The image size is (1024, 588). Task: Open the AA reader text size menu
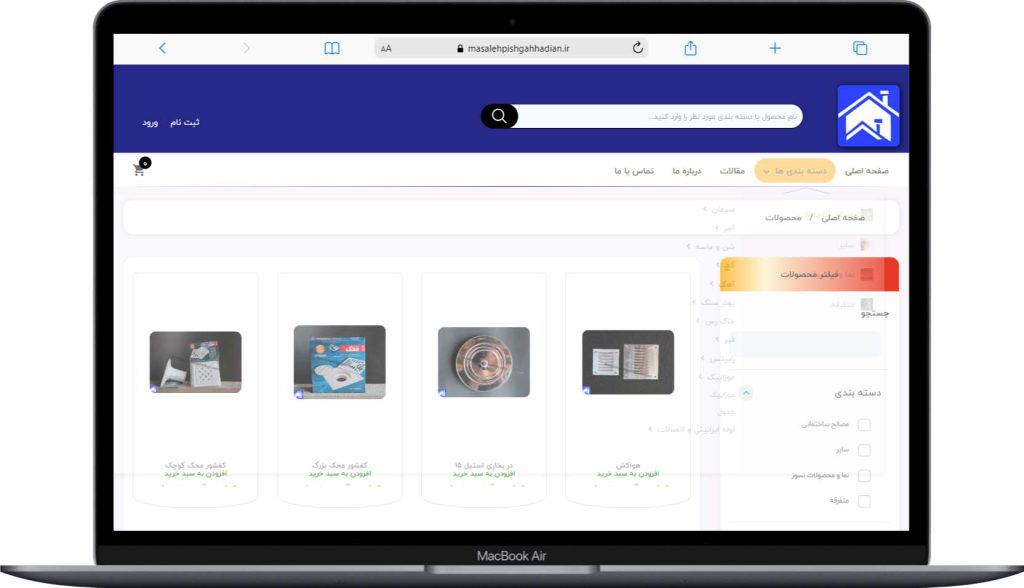click(387, 48)
